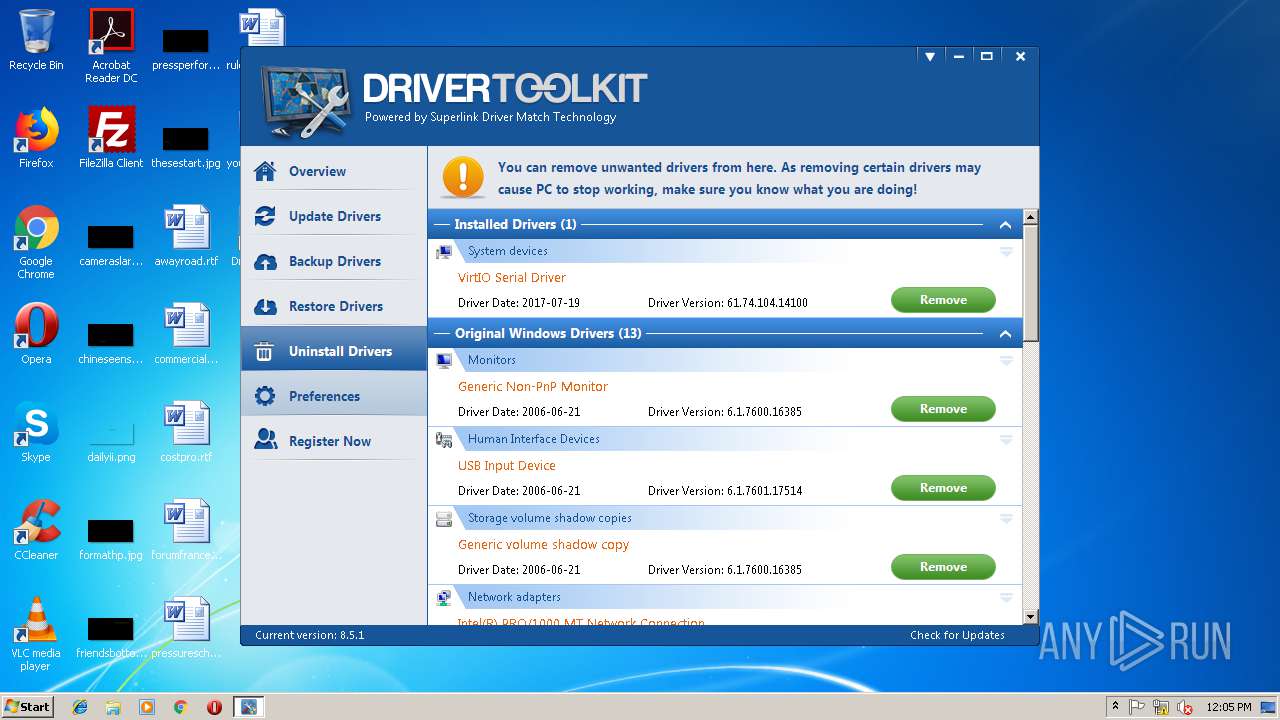Click the Backup Drivers cloud icon
The height and width of the screenshot is (720, 1280).
point(265,261)
